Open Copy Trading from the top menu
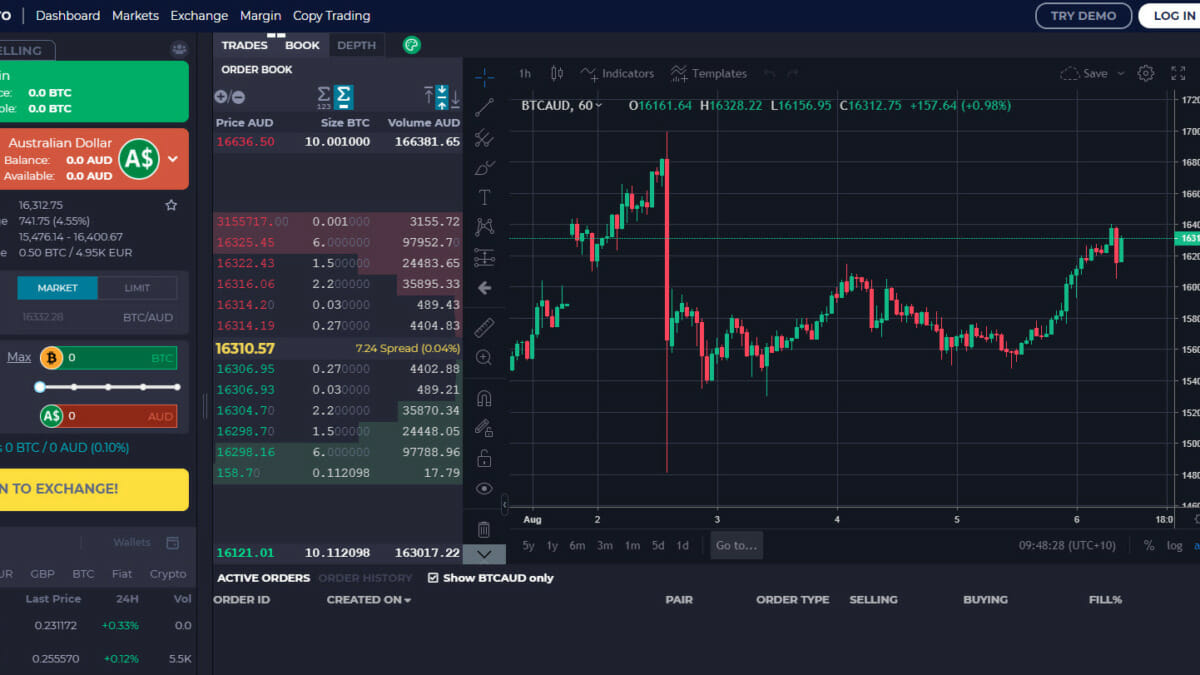1200x675 pixels. click(331, 16)
